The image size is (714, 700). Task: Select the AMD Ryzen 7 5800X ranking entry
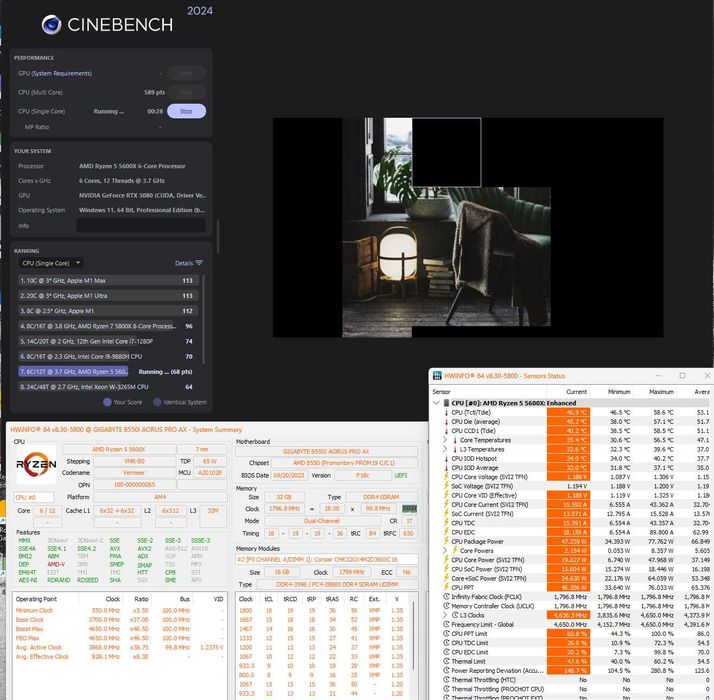point(108,326)
